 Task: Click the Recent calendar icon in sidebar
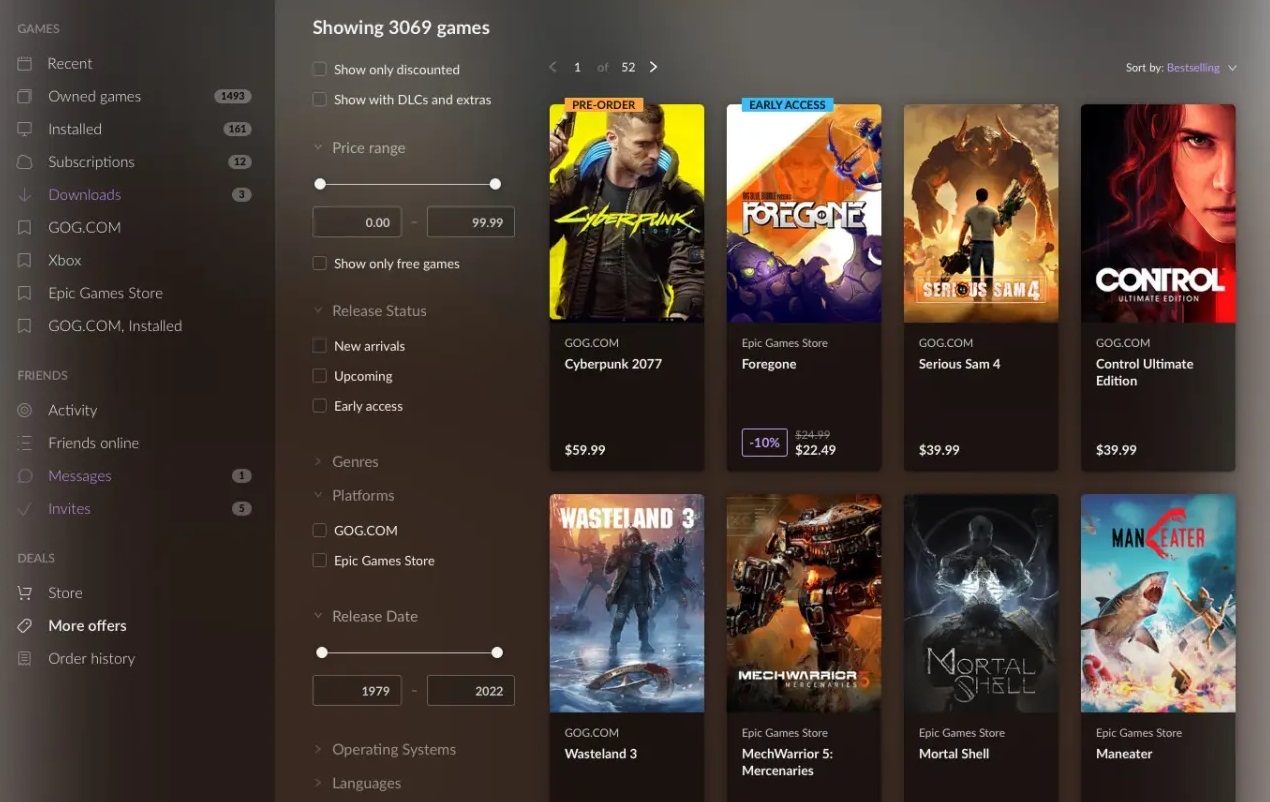(x=25, y=63)
